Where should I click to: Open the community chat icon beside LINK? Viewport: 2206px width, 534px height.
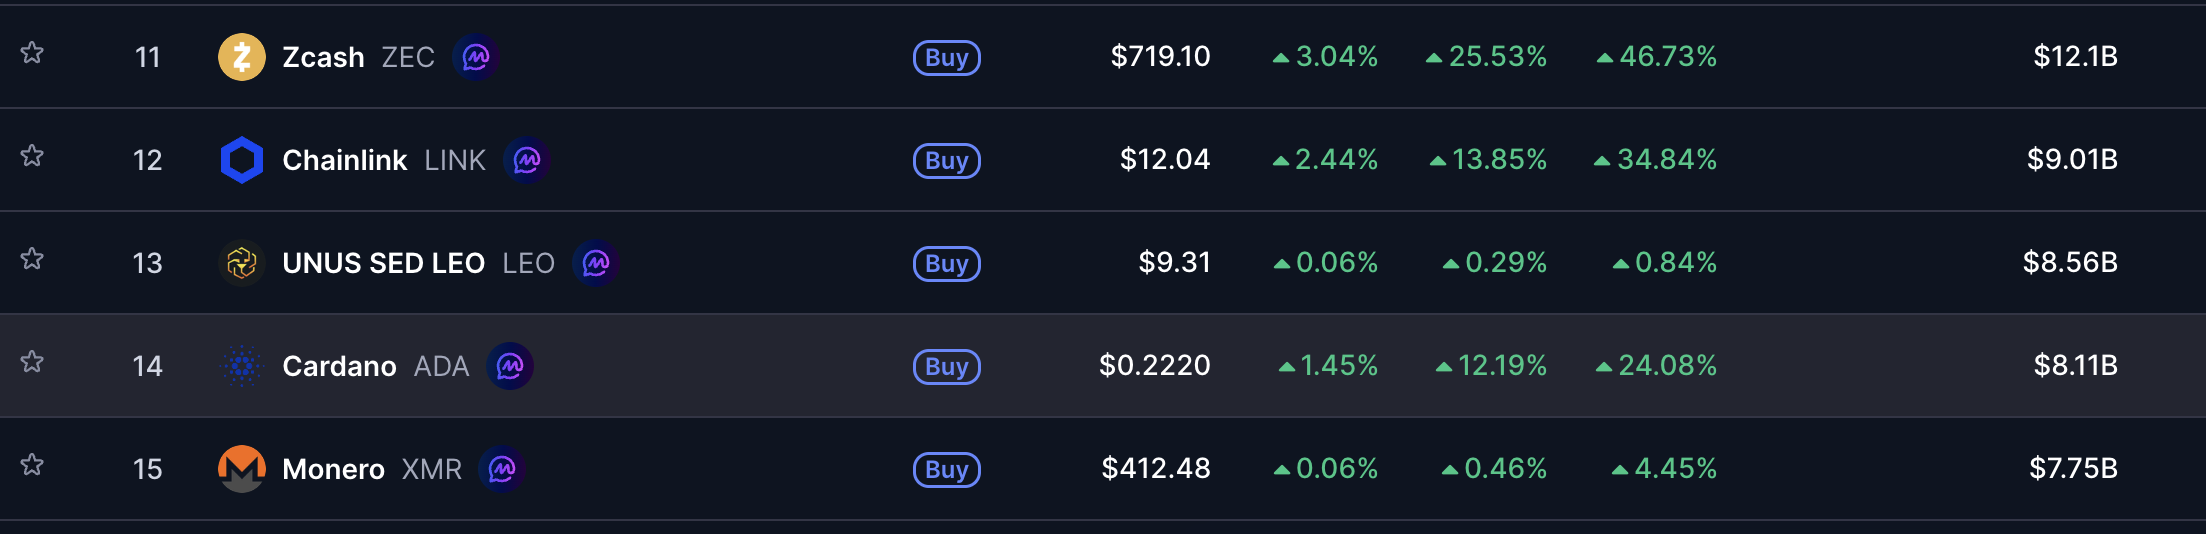point(527,160)
